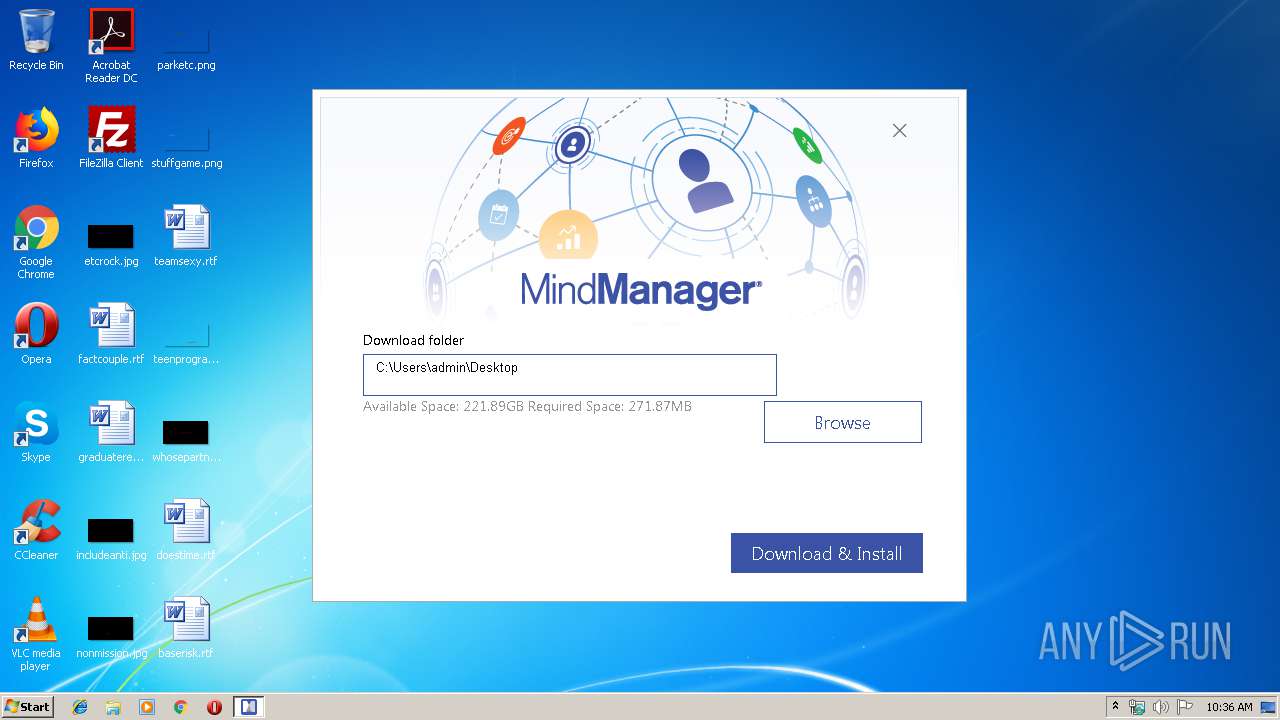Launch Skype desktop shortcut
1280x720 pixels.
pos(36,433)
